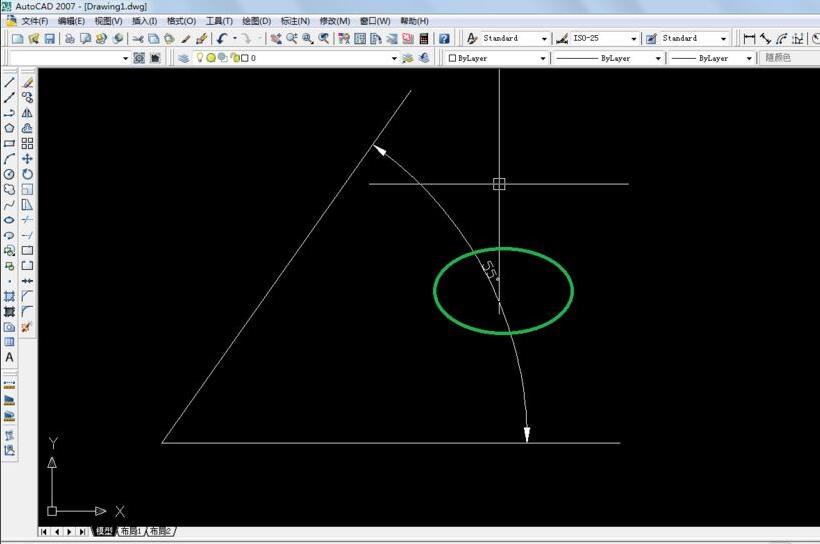Open the Standard text style dropdown
Image resolution: width=820 pixels, height=544 pixels.
(x=544, y=39)
